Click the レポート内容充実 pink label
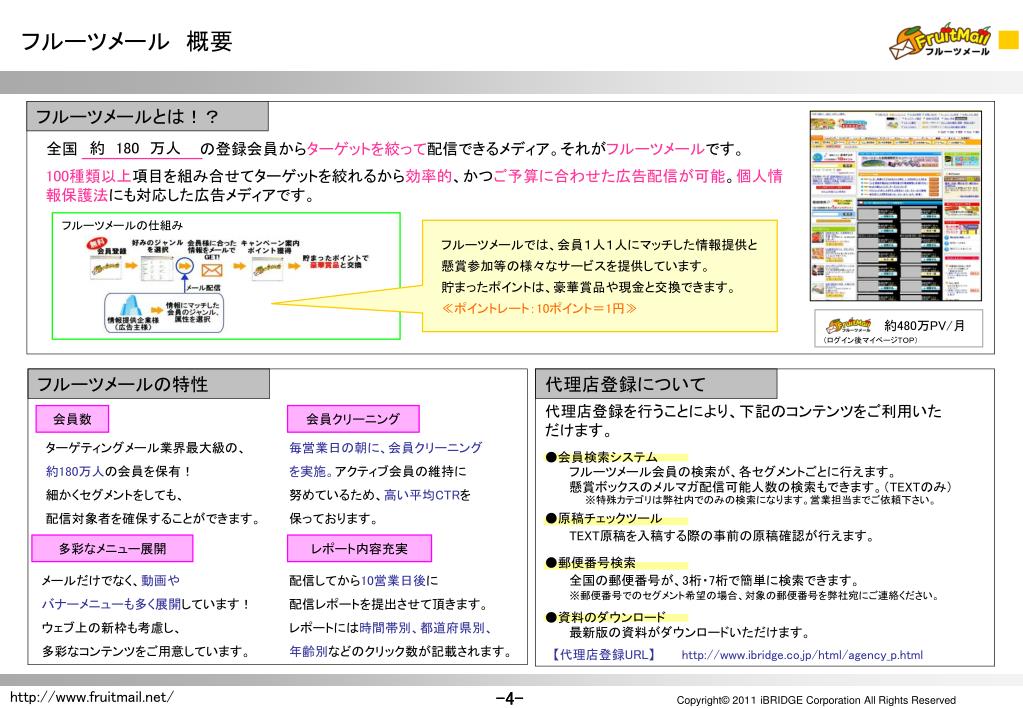 pos(359,548)
